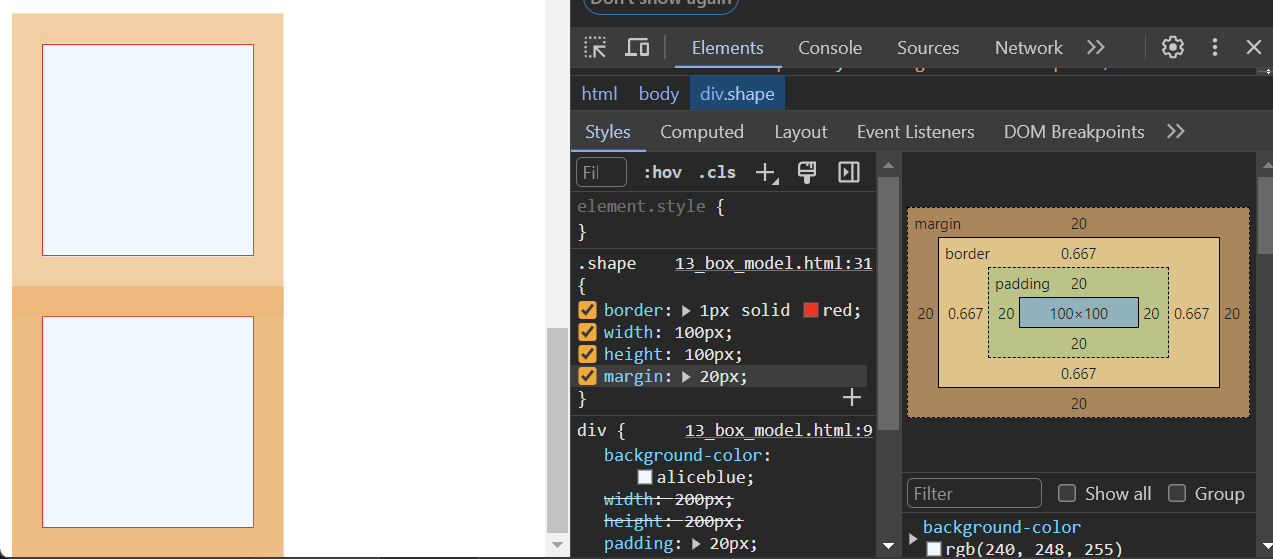The height and width of the screenshot is (559, 1273).
Task: Expand computed background-color arrow
Action: (912, 538)
